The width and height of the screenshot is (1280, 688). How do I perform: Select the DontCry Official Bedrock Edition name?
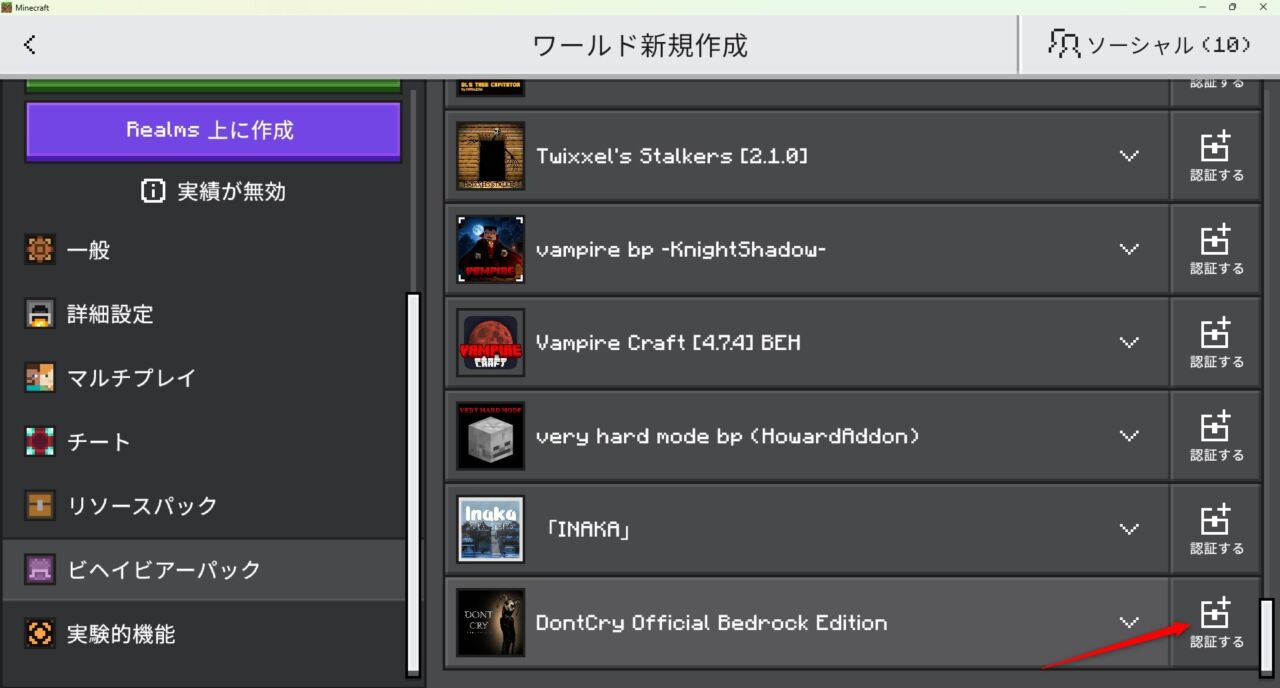click(711, 622)
